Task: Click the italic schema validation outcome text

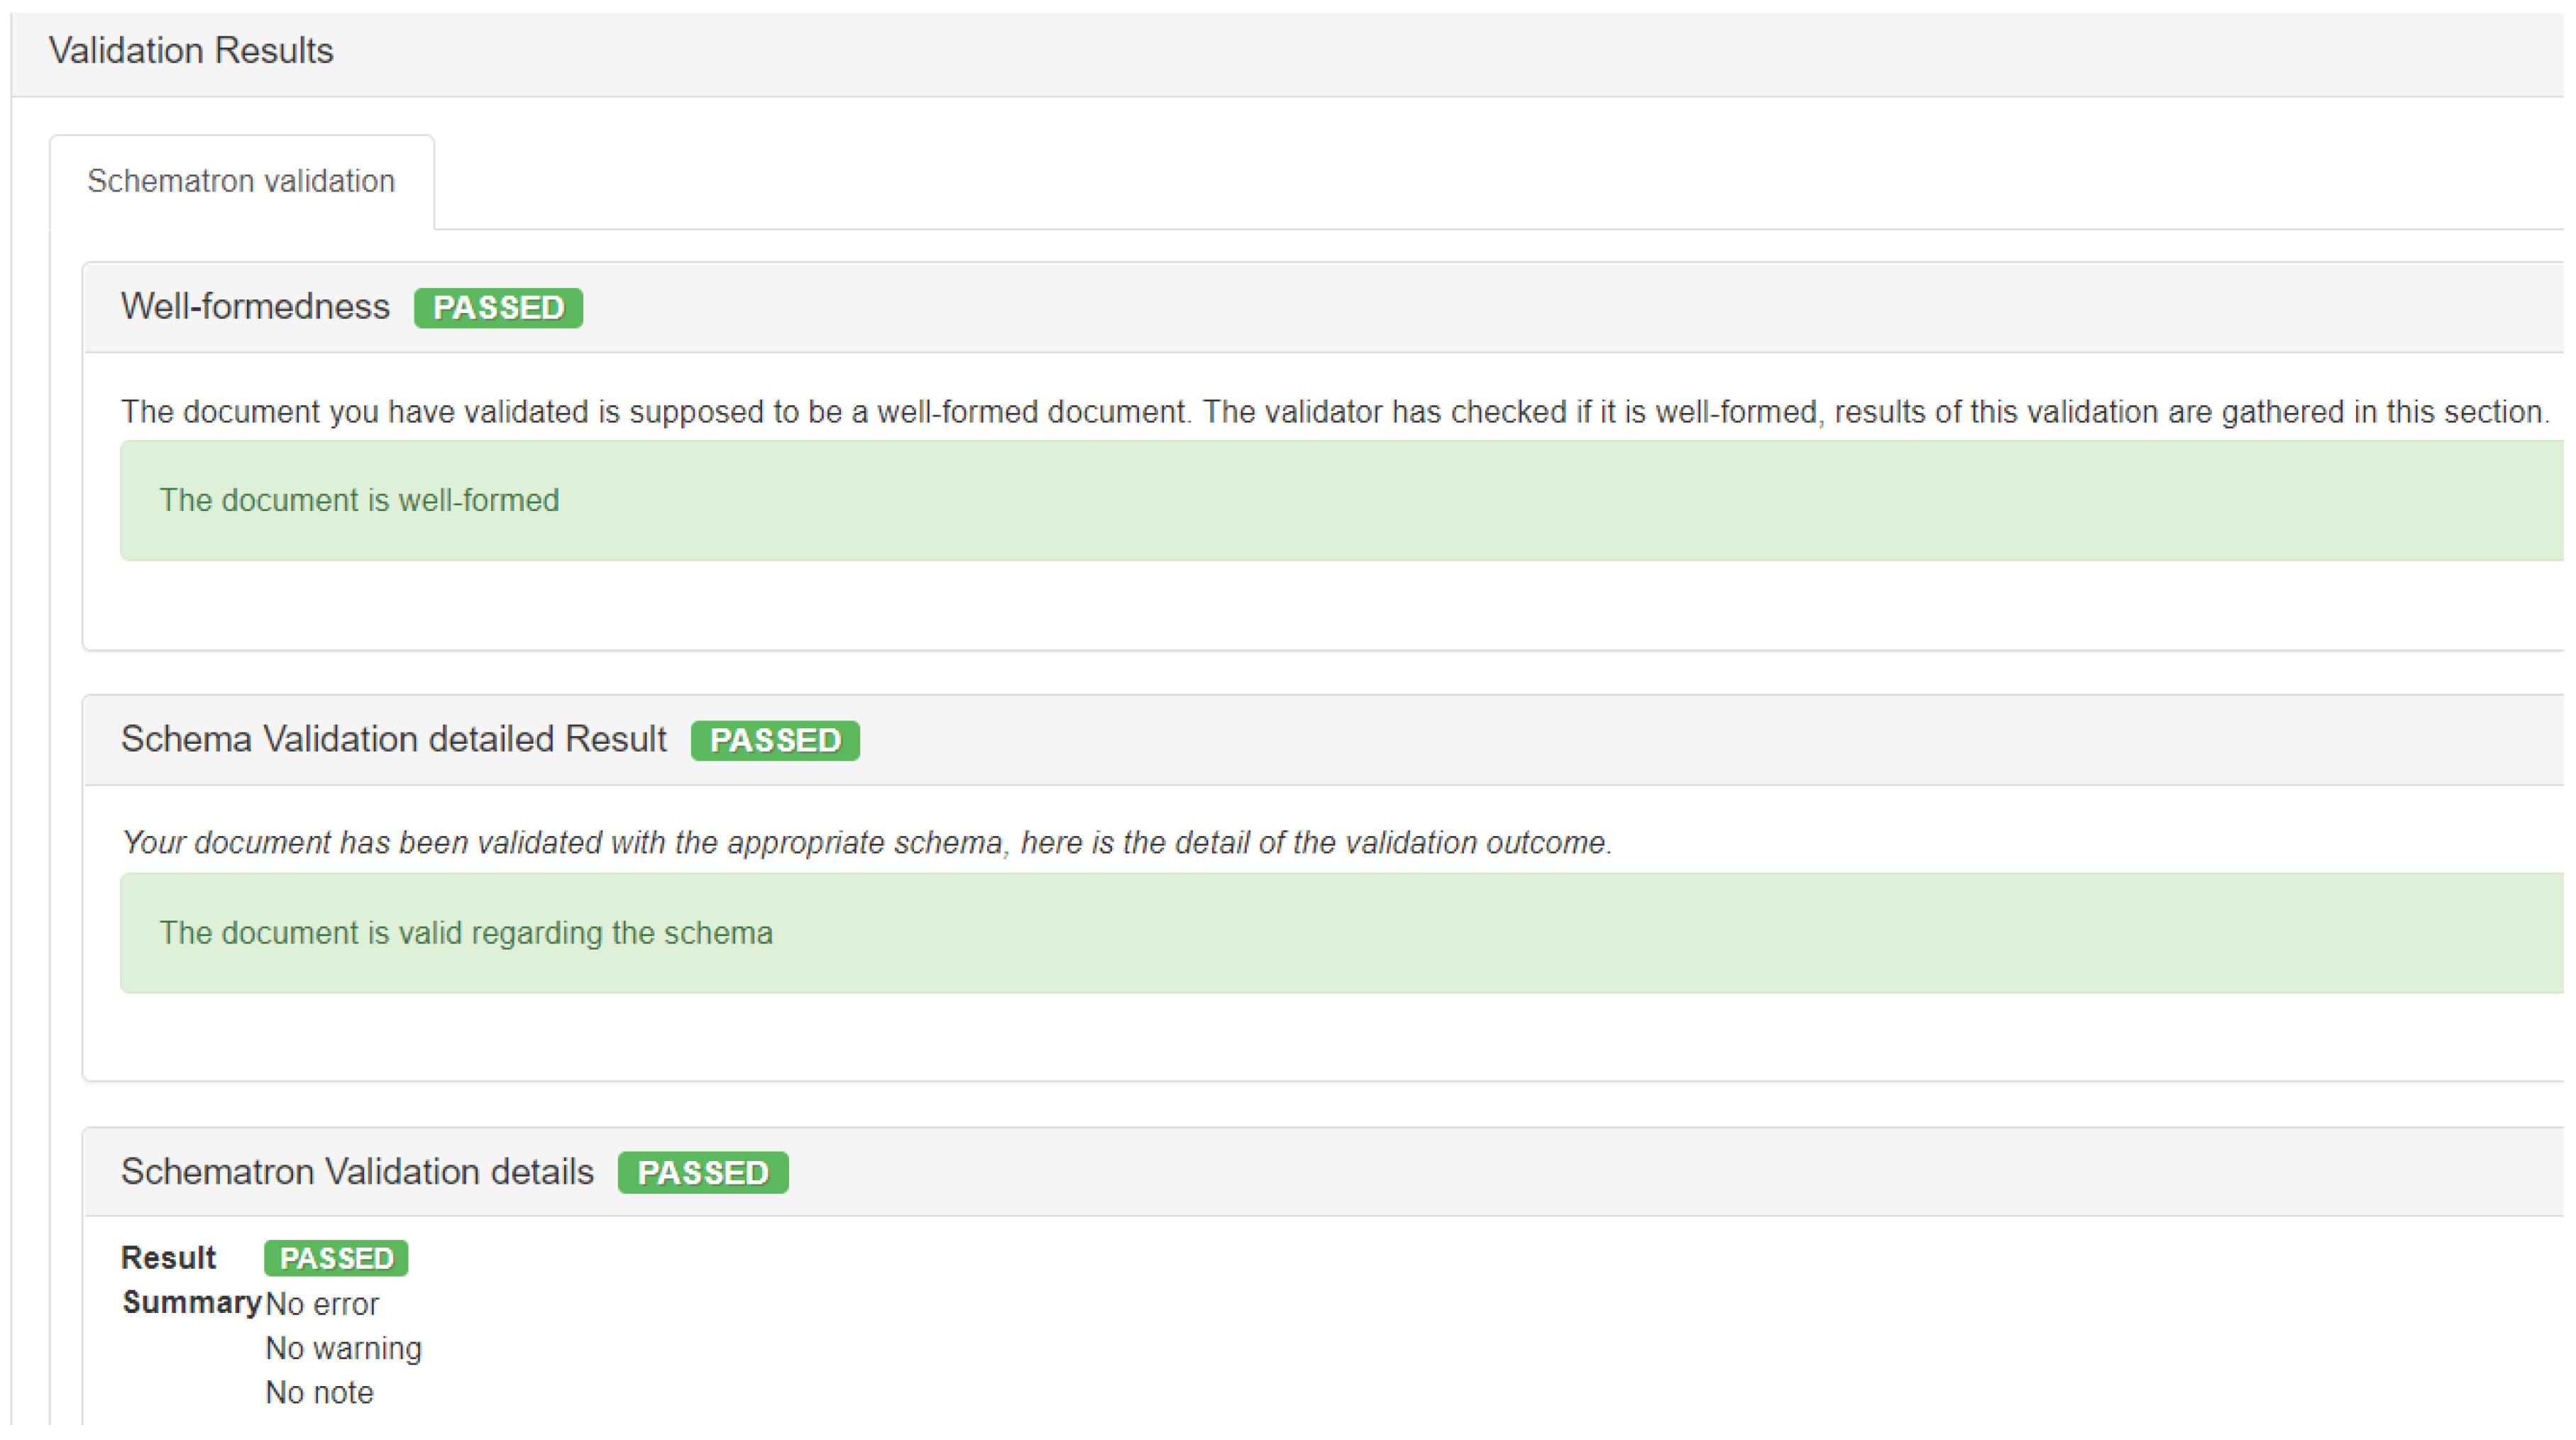Action: (x=866, y=843)
